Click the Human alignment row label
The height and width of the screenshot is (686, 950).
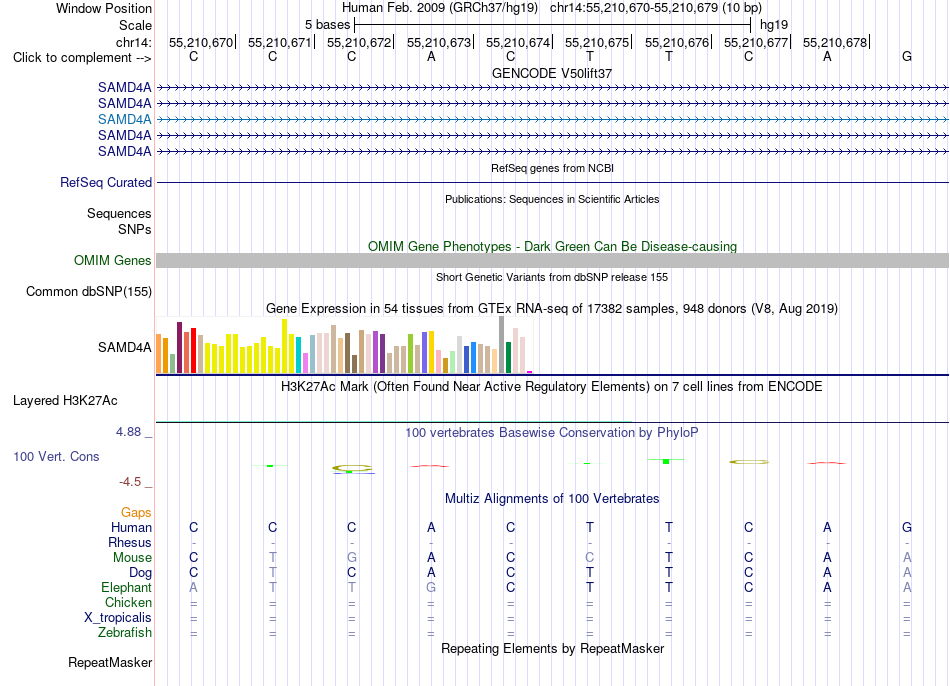coord(131,528)
